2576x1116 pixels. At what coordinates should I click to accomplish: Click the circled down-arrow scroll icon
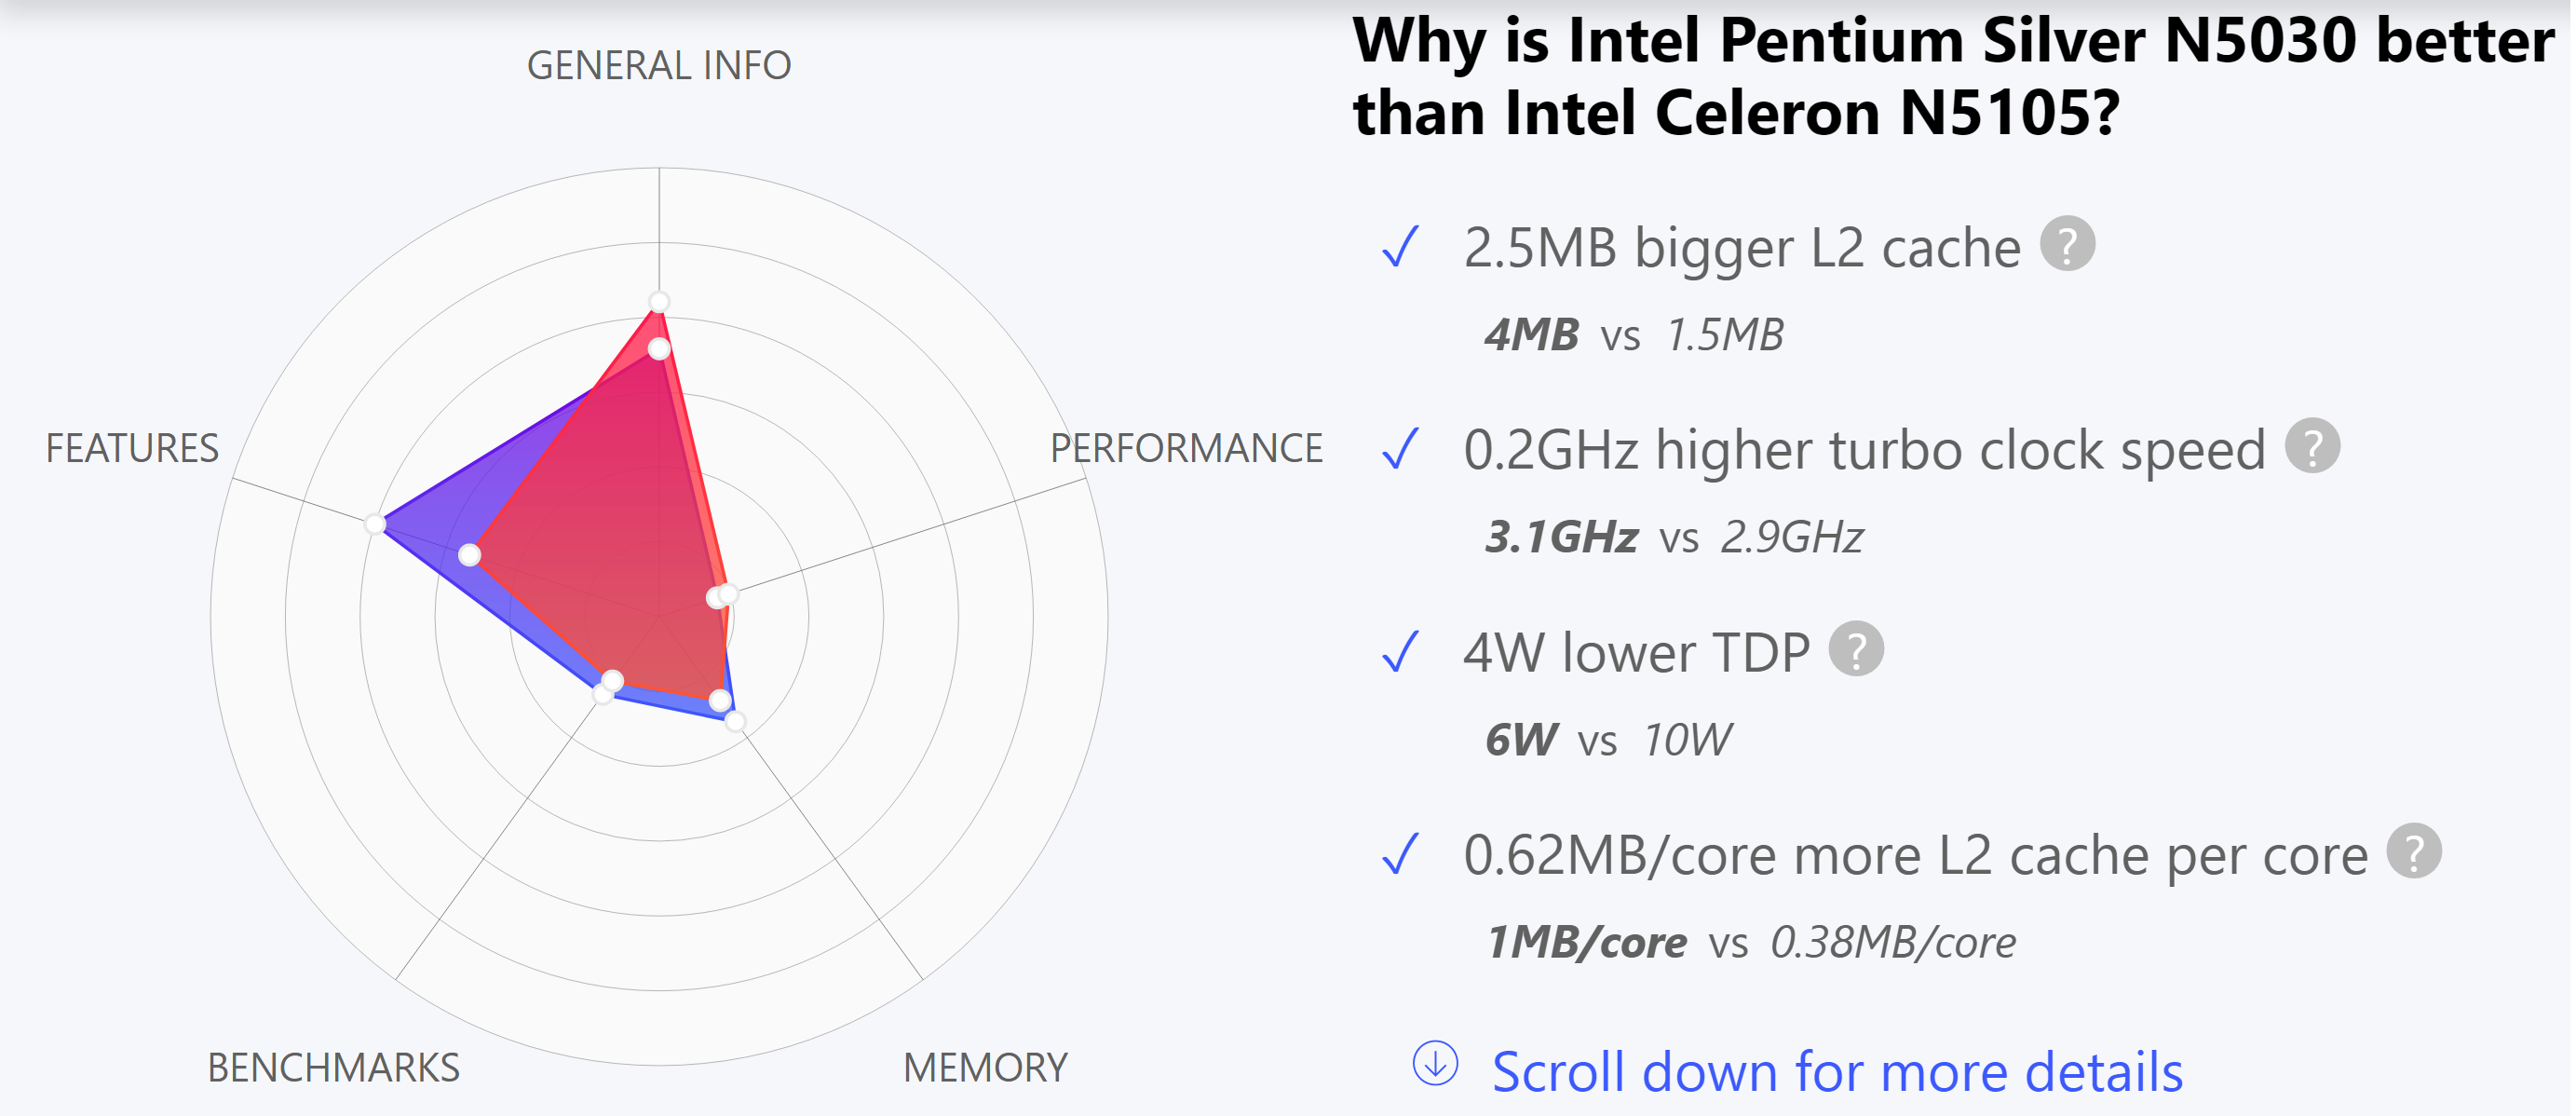tap(1435, 1063)
